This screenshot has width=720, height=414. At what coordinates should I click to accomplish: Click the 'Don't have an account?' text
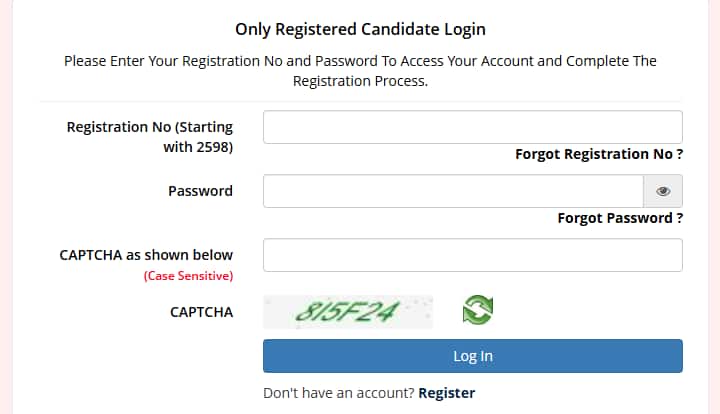click(x=339, y=393)
